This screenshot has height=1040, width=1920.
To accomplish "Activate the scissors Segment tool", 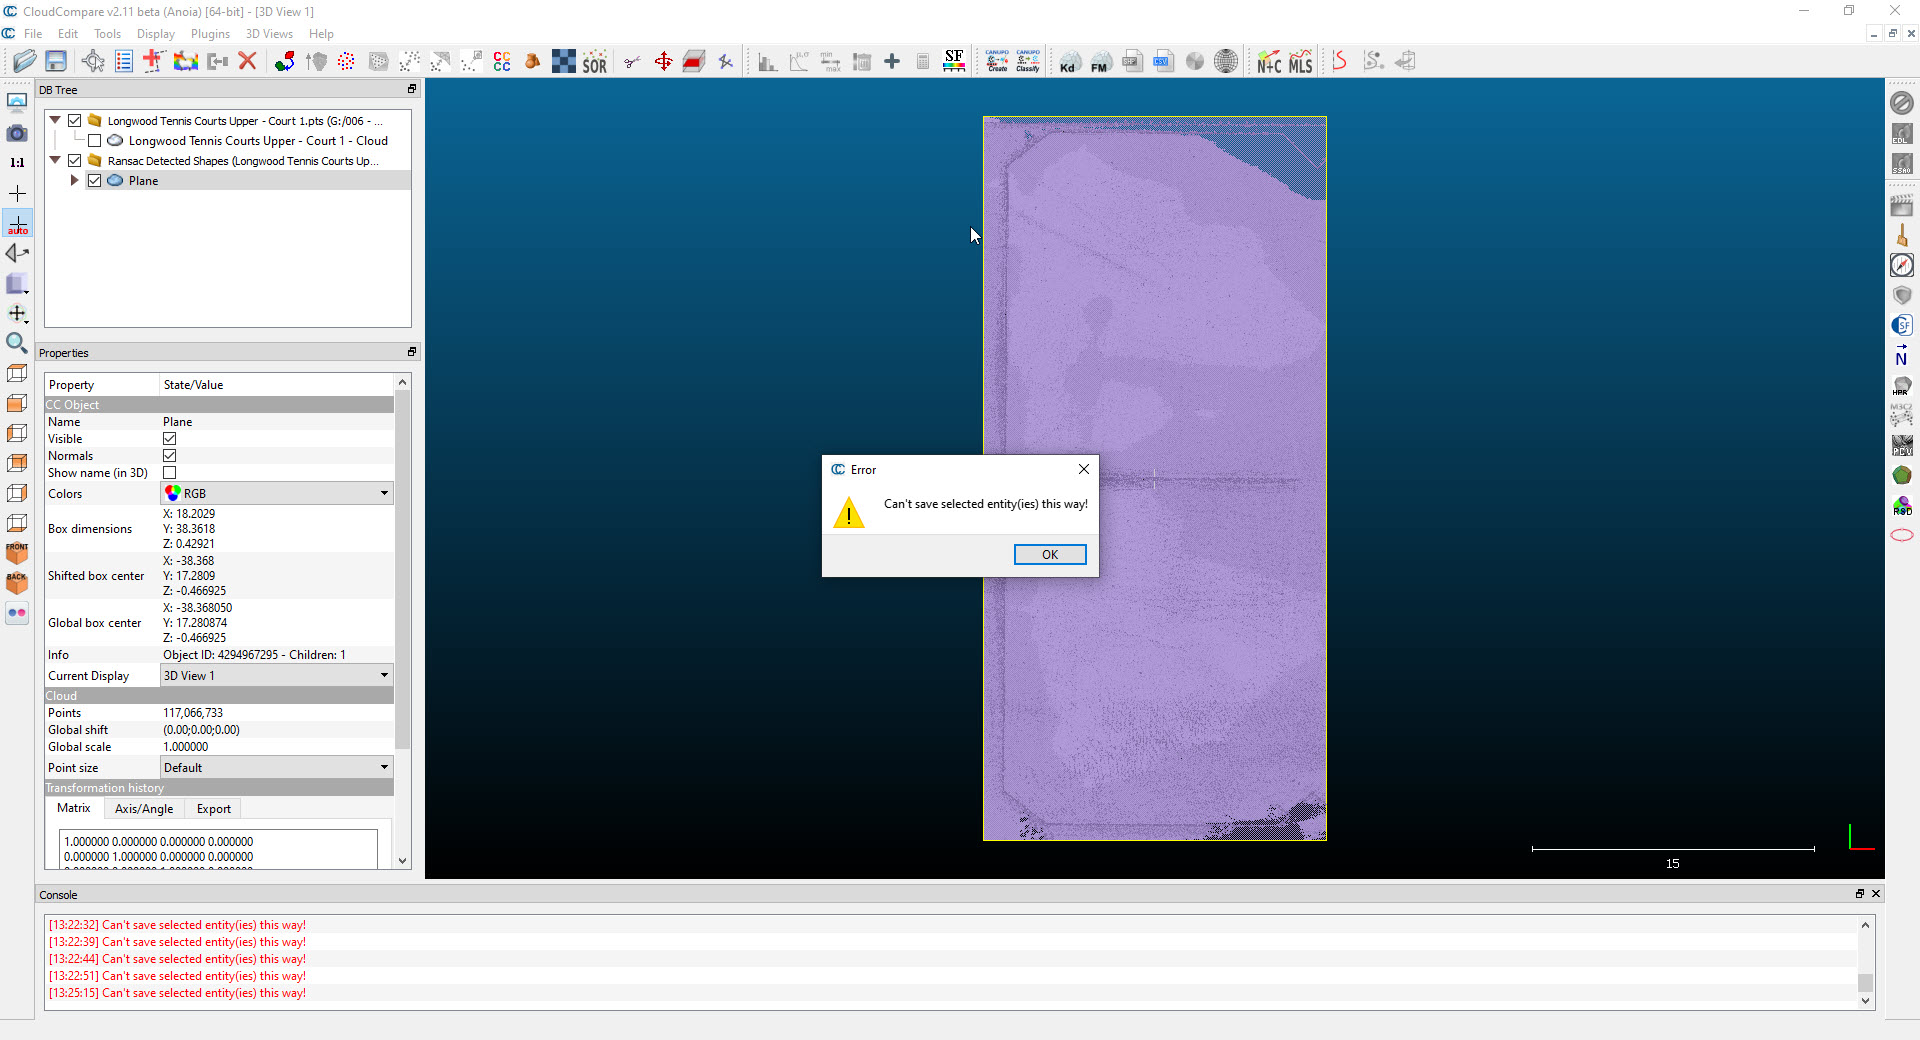I will tap(632, 62).
